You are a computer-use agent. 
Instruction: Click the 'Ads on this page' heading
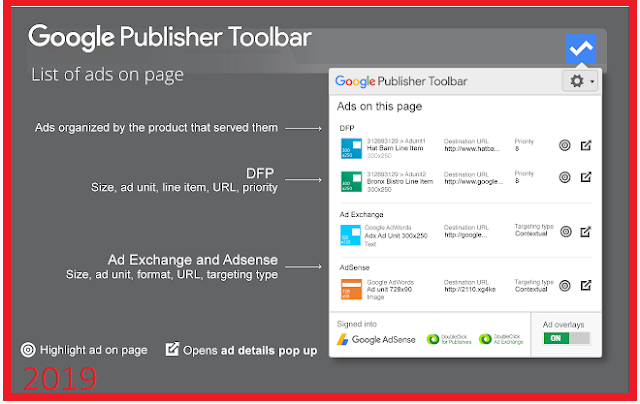pos(379,107)
